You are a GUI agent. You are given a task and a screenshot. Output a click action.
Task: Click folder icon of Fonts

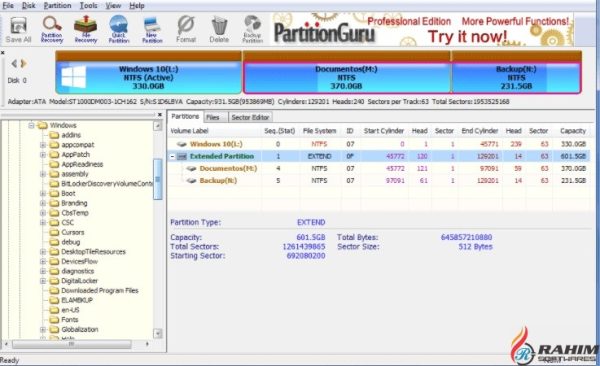(54, 320)
